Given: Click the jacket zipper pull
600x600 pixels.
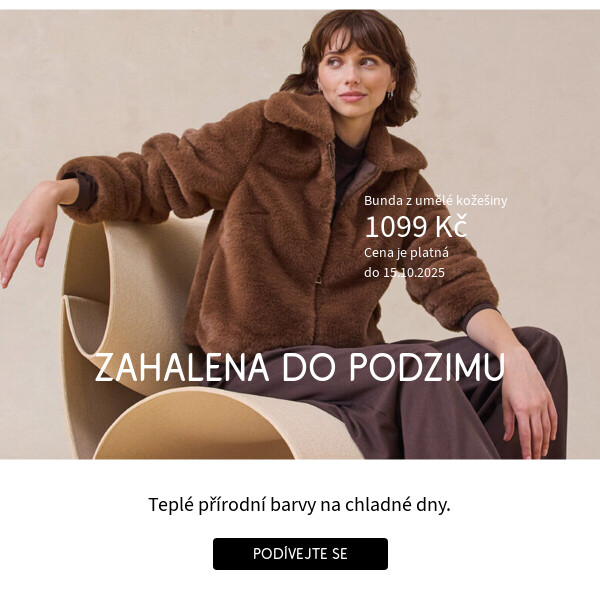Looking at the screenshot, I should point(317,280).
